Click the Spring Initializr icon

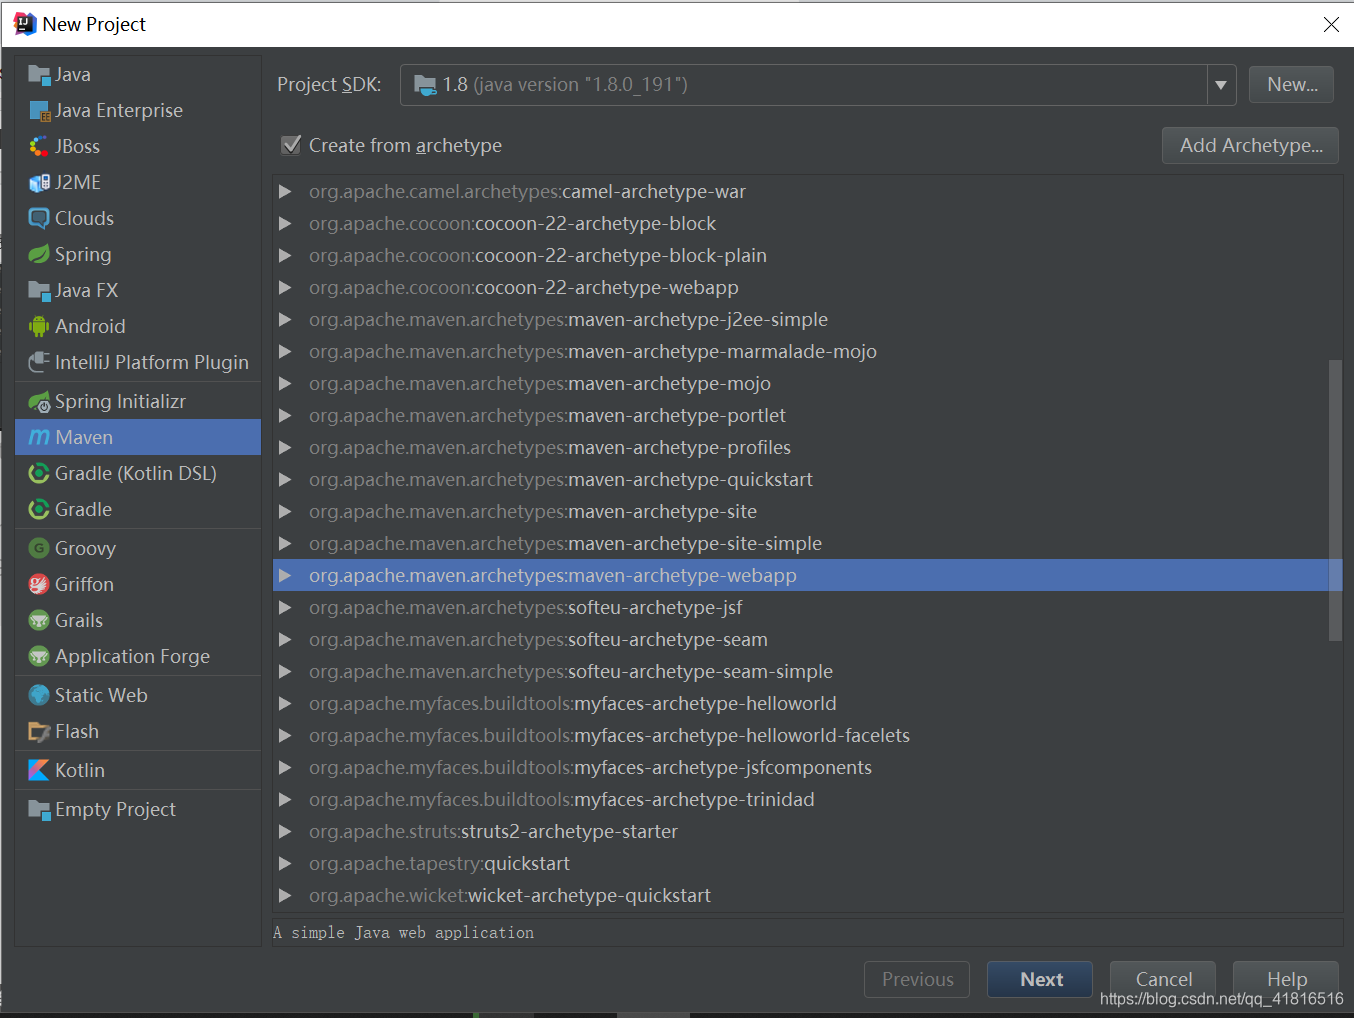[39, 401]
